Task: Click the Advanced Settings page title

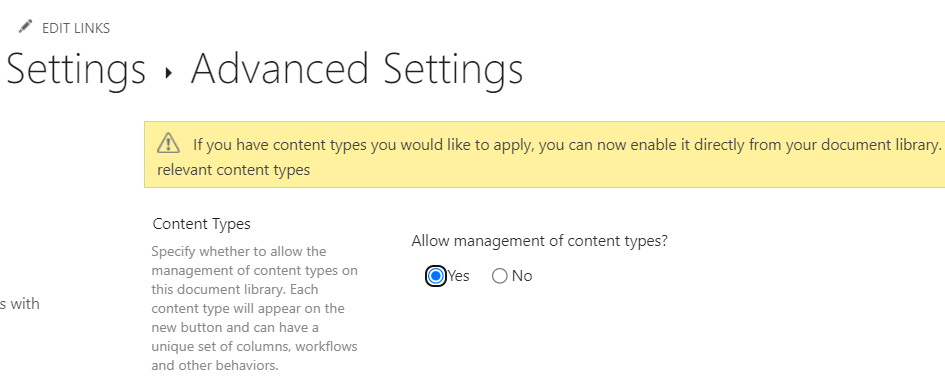Action: [x=357, y=70]
